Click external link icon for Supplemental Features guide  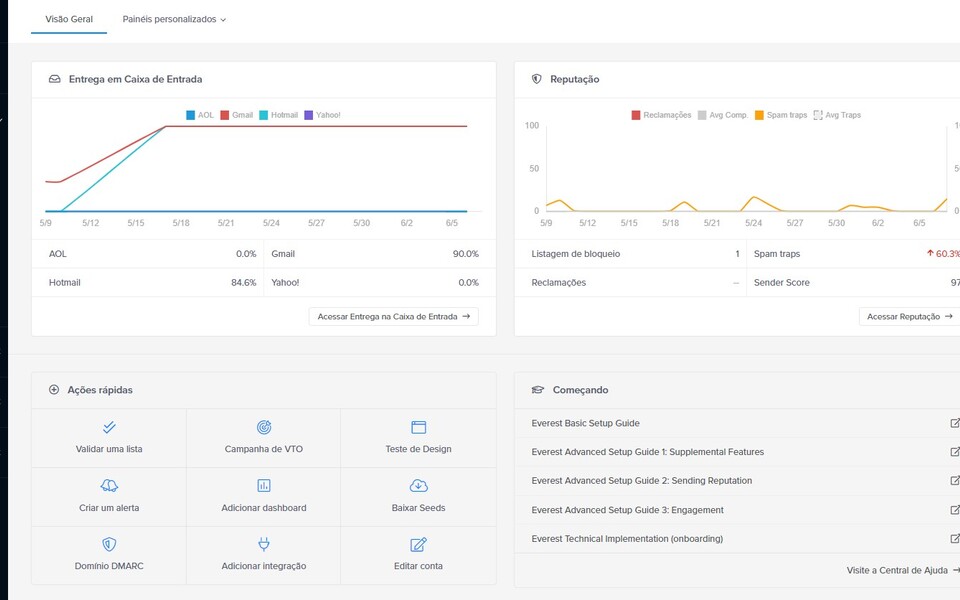[x=954, y=452]
